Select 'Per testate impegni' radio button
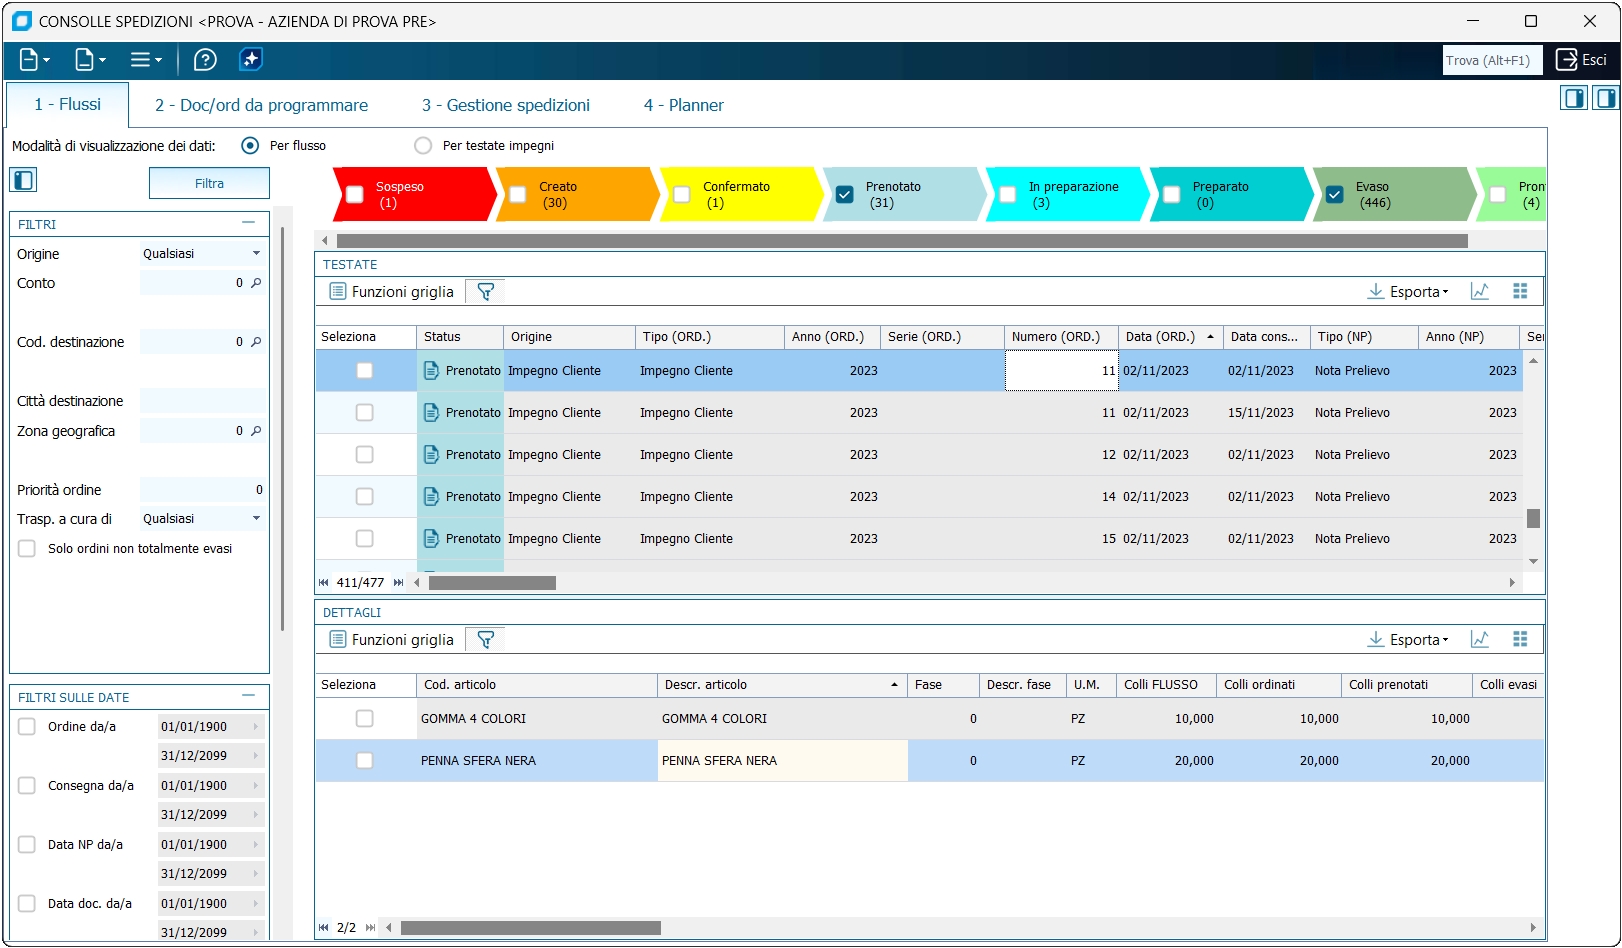 point(423,146)
